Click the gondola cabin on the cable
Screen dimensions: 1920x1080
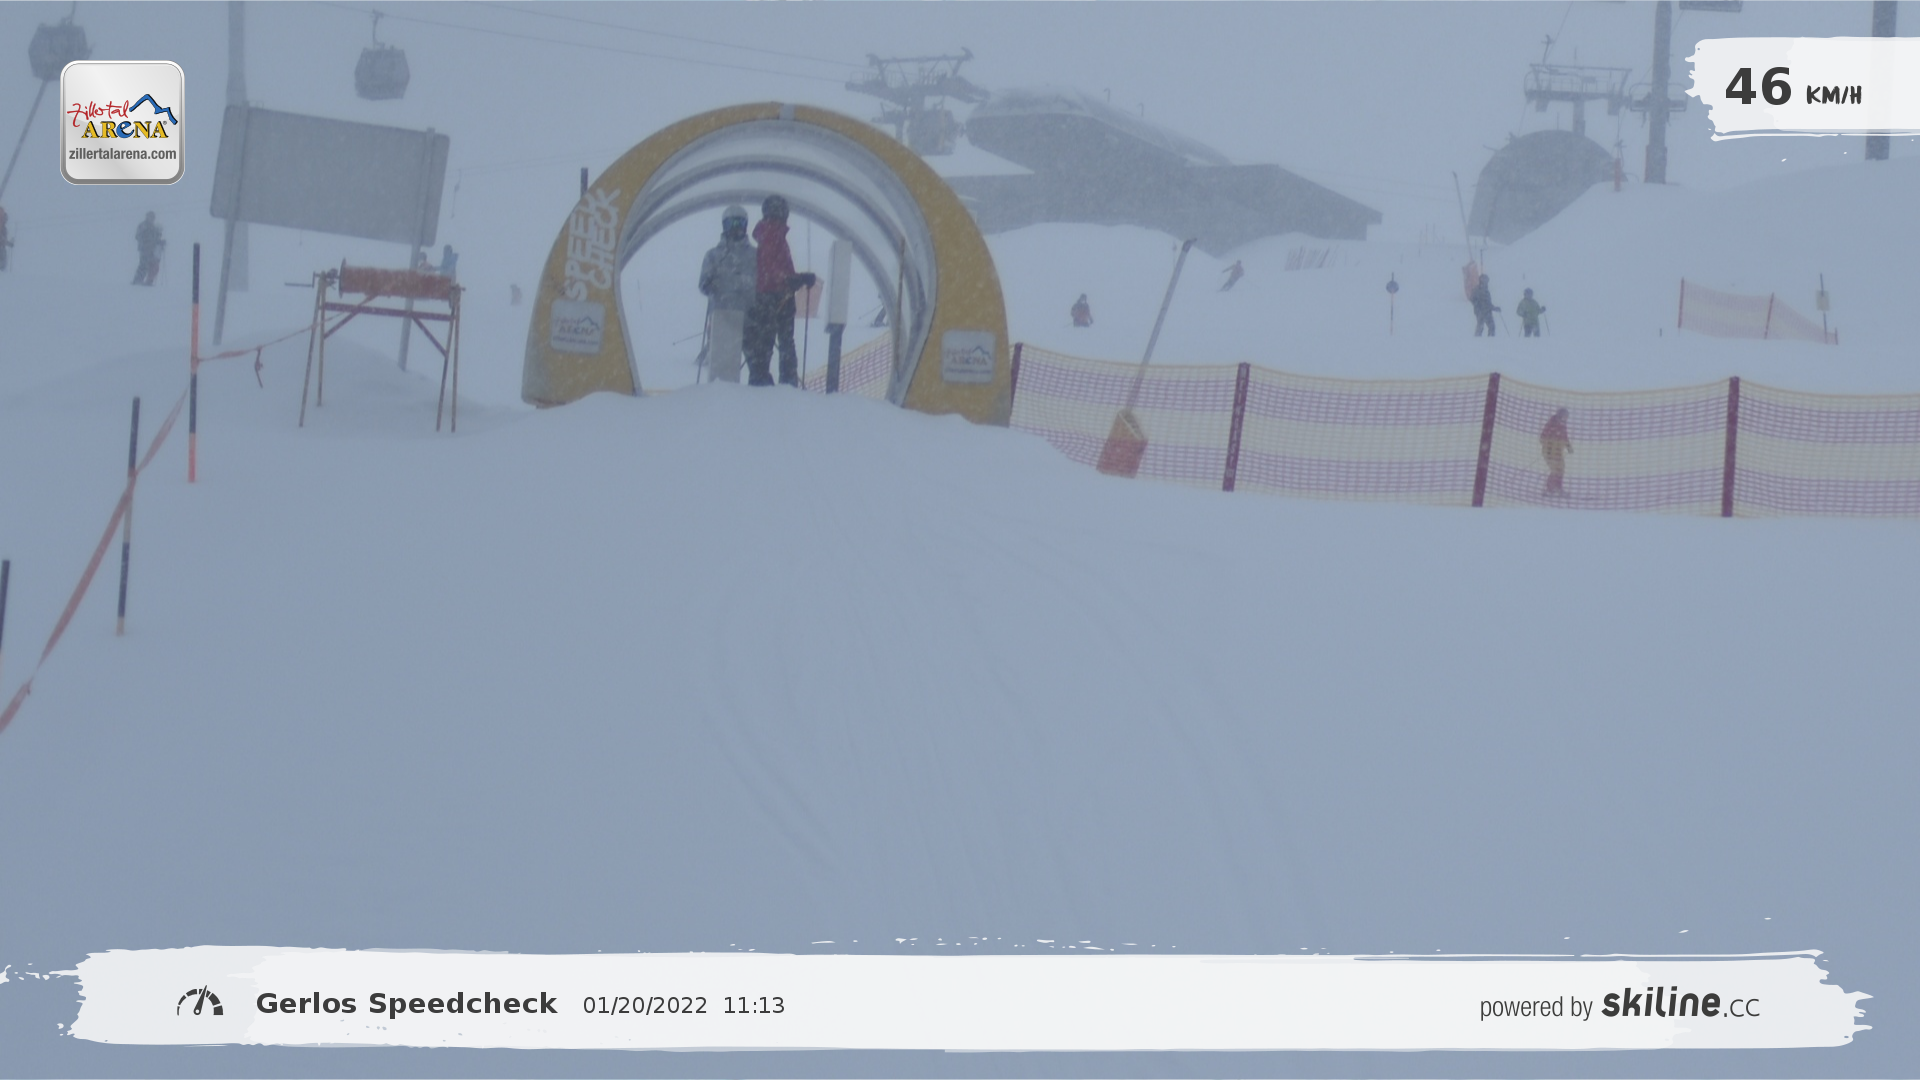381,71
